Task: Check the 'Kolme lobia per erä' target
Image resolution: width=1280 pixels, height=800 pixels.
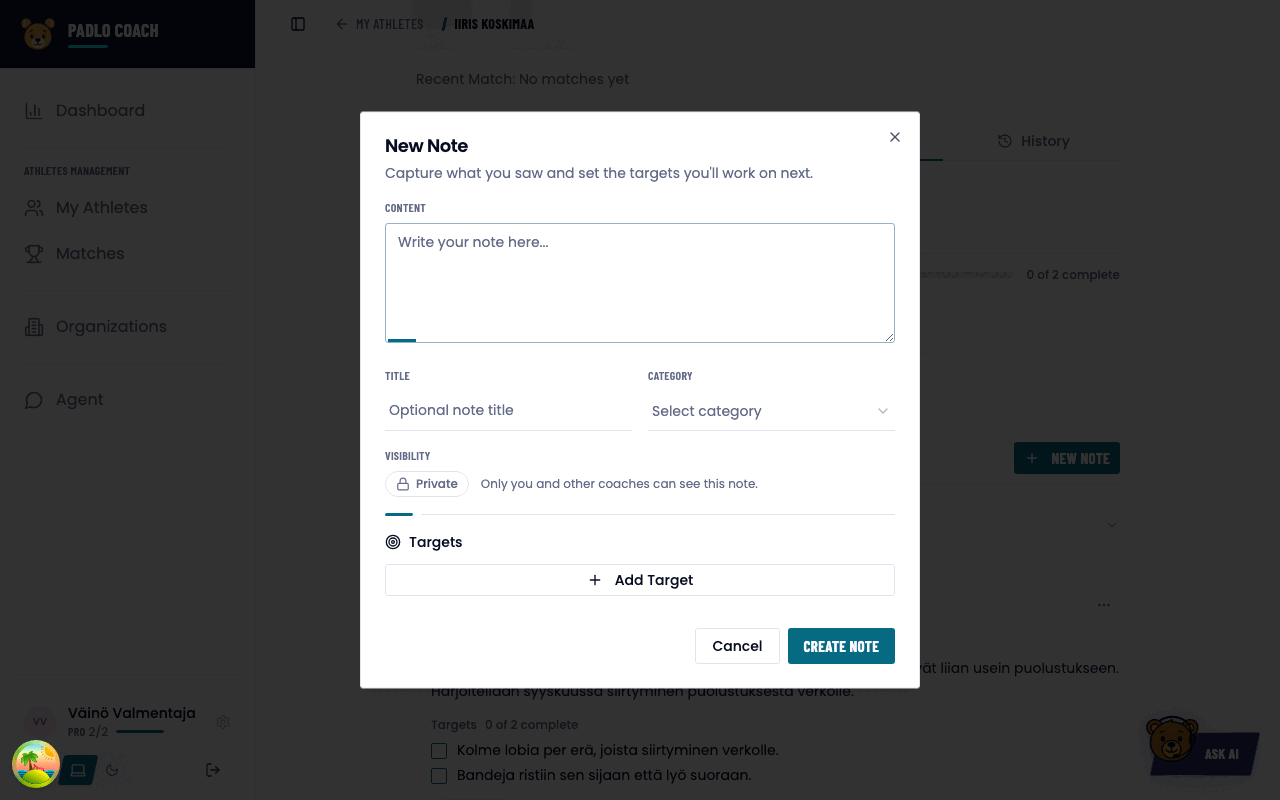Action: (439, 750)
